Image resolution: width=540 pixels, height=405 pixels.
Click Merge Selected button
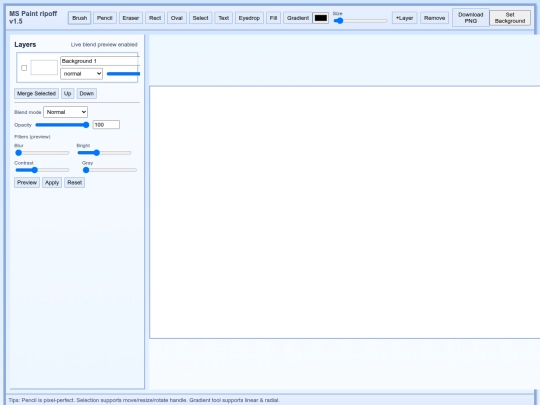[x=37, y=94]
